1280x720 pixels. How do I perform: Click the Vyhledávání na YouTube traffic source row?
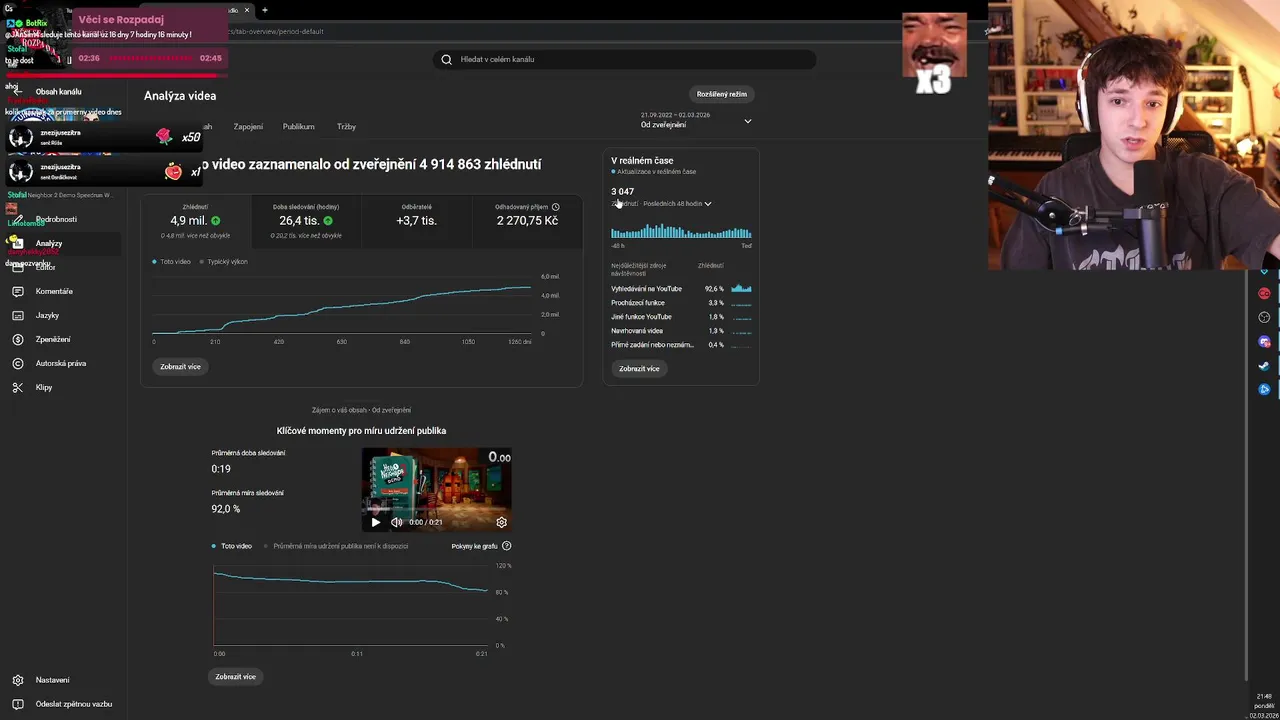tap(681, 289)
